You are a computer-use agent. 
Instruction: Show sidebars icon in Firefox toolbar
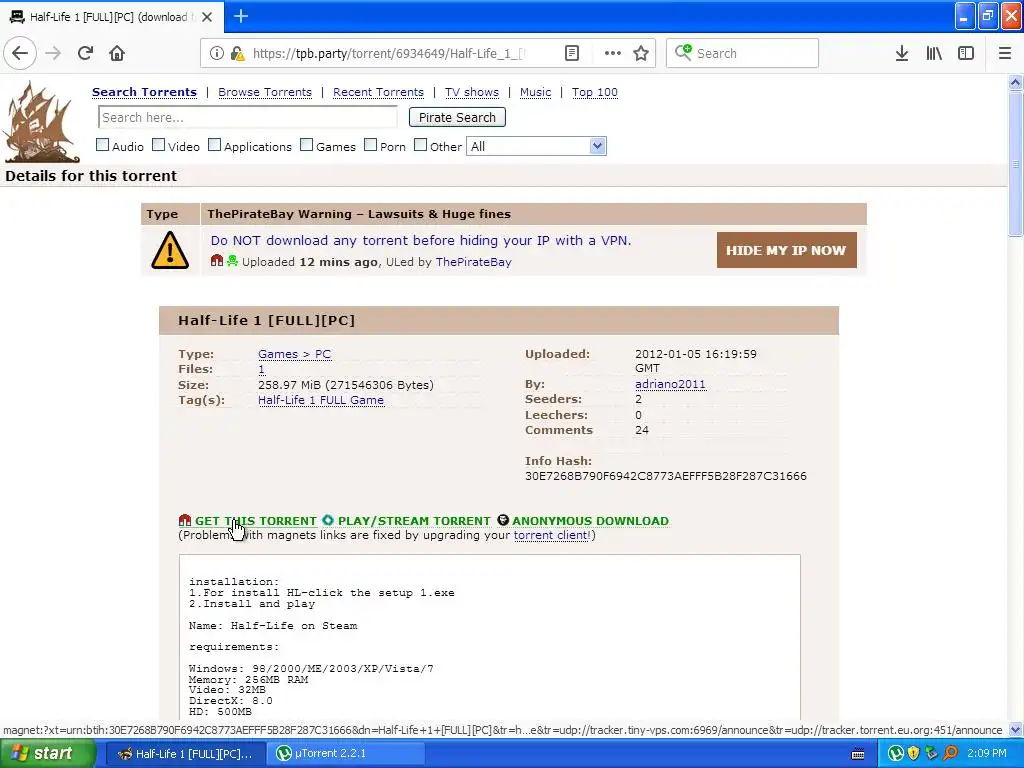[x=966, y=53]
